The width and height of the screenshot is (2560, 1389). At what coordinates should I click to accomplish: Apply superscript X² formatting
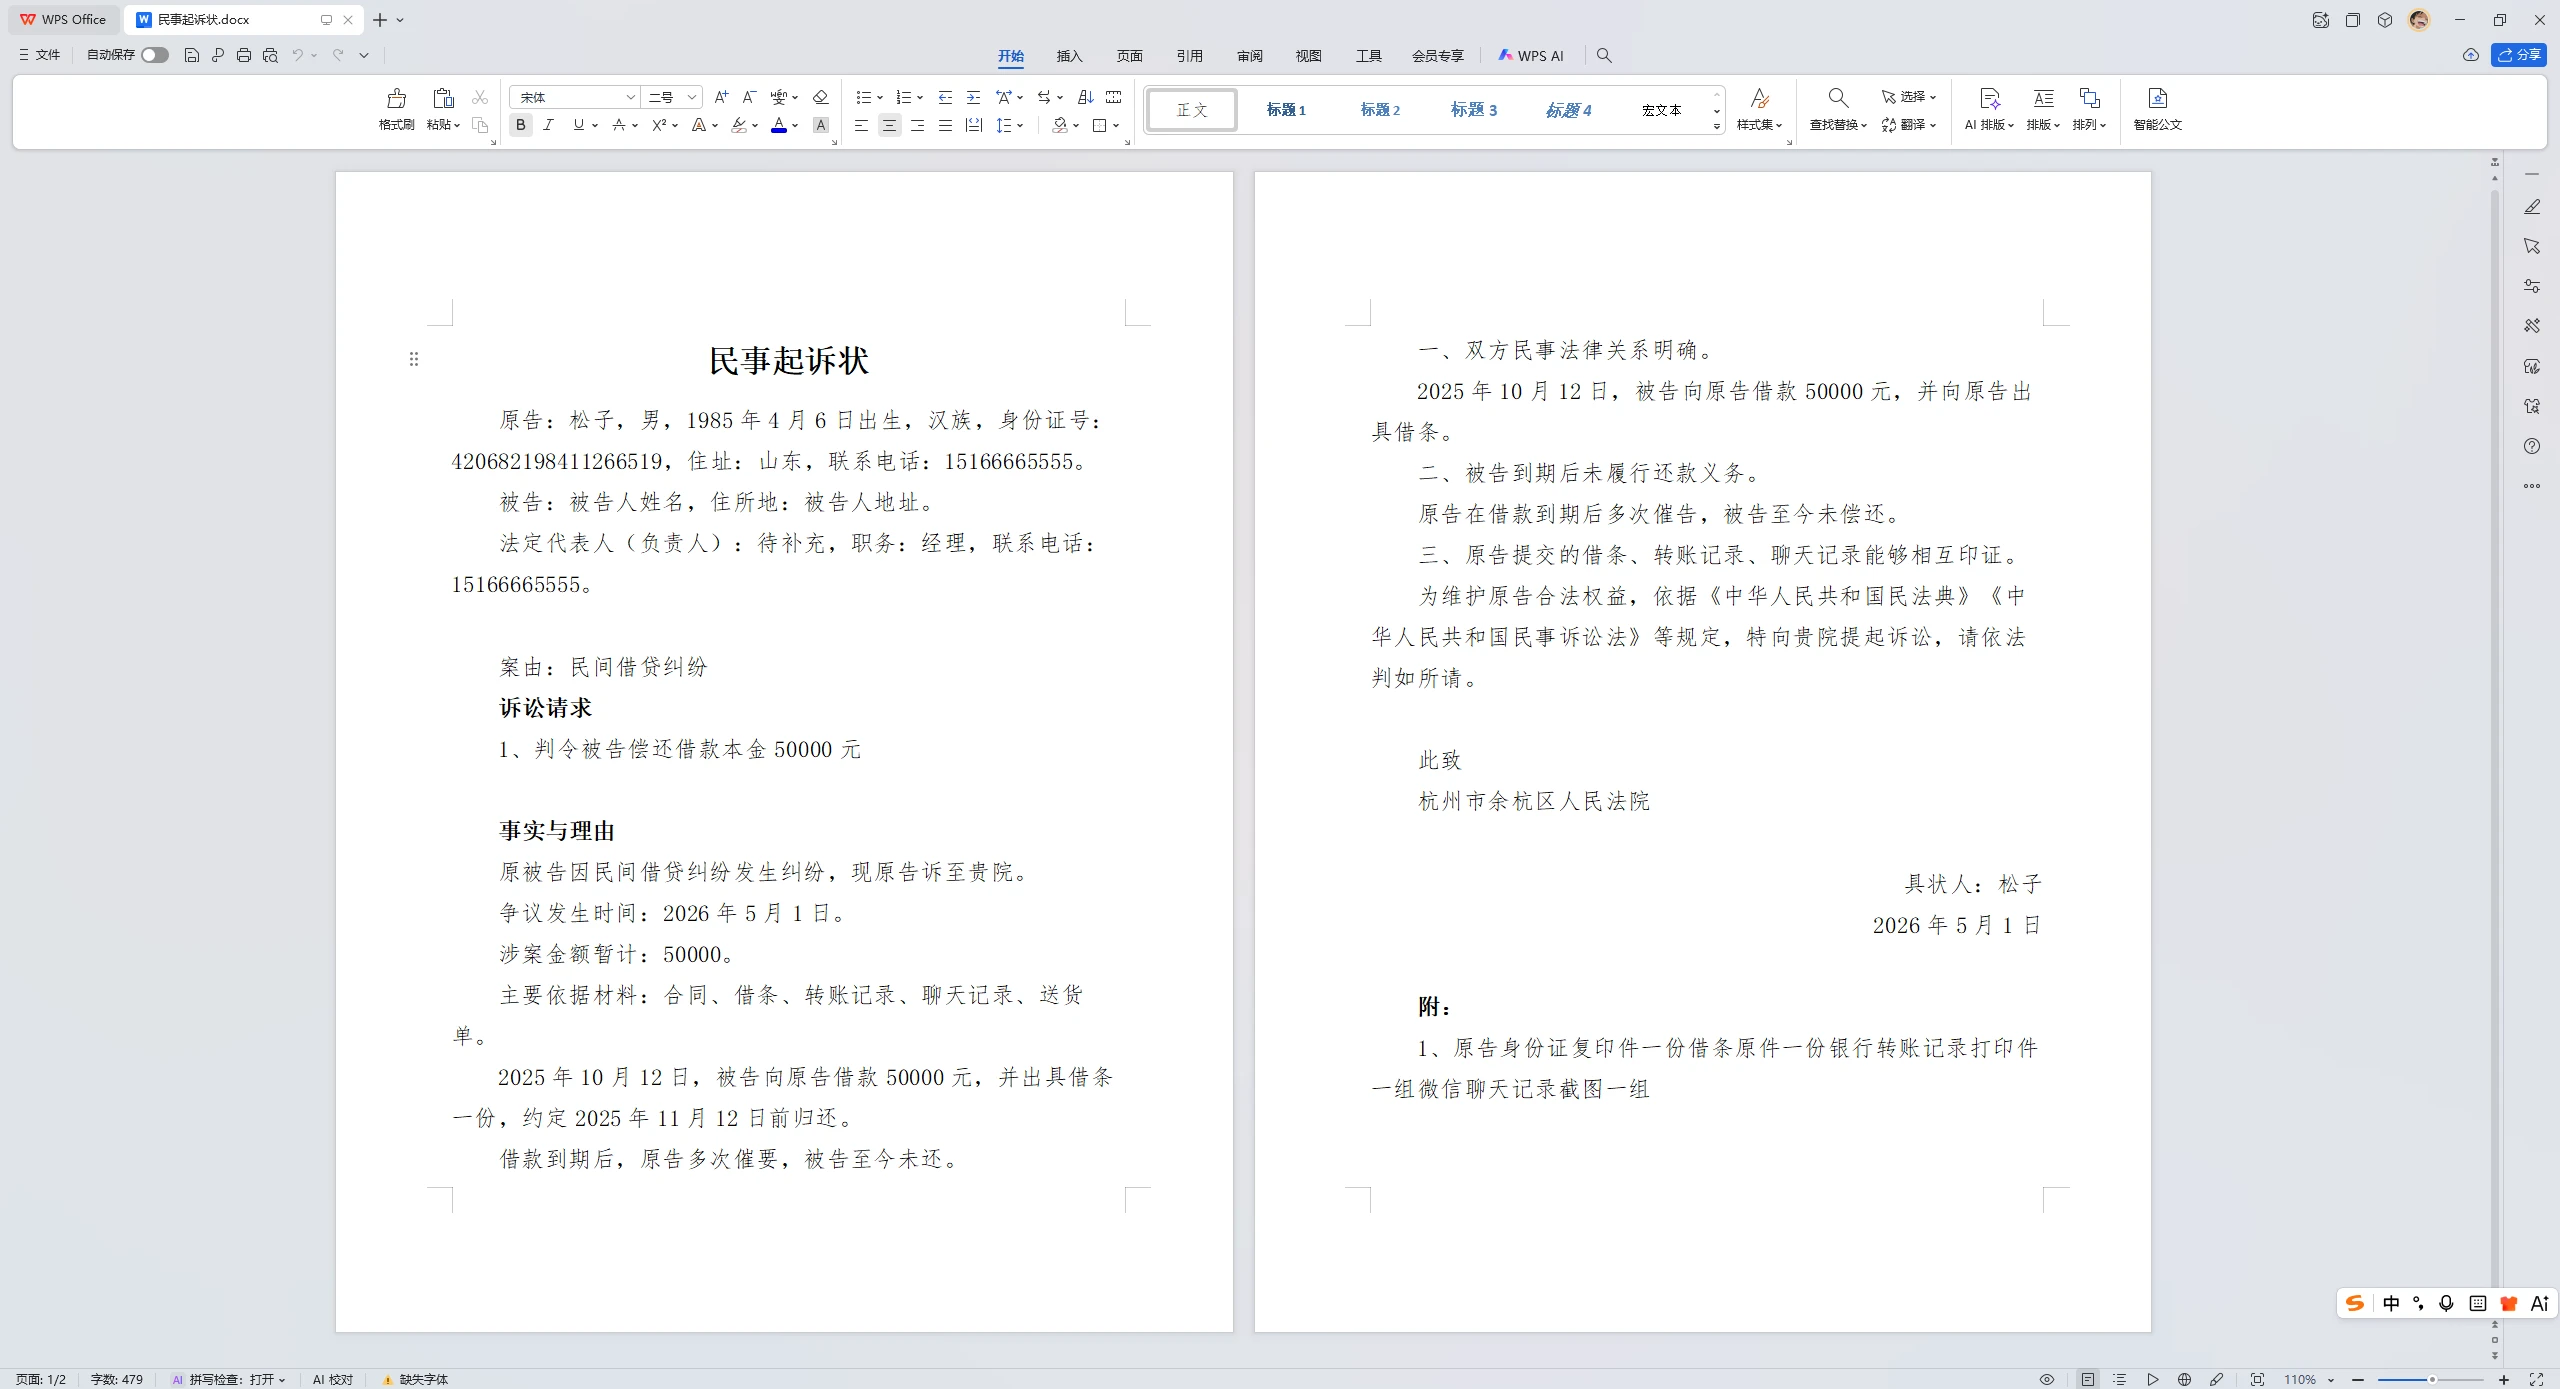coord(659,125)
